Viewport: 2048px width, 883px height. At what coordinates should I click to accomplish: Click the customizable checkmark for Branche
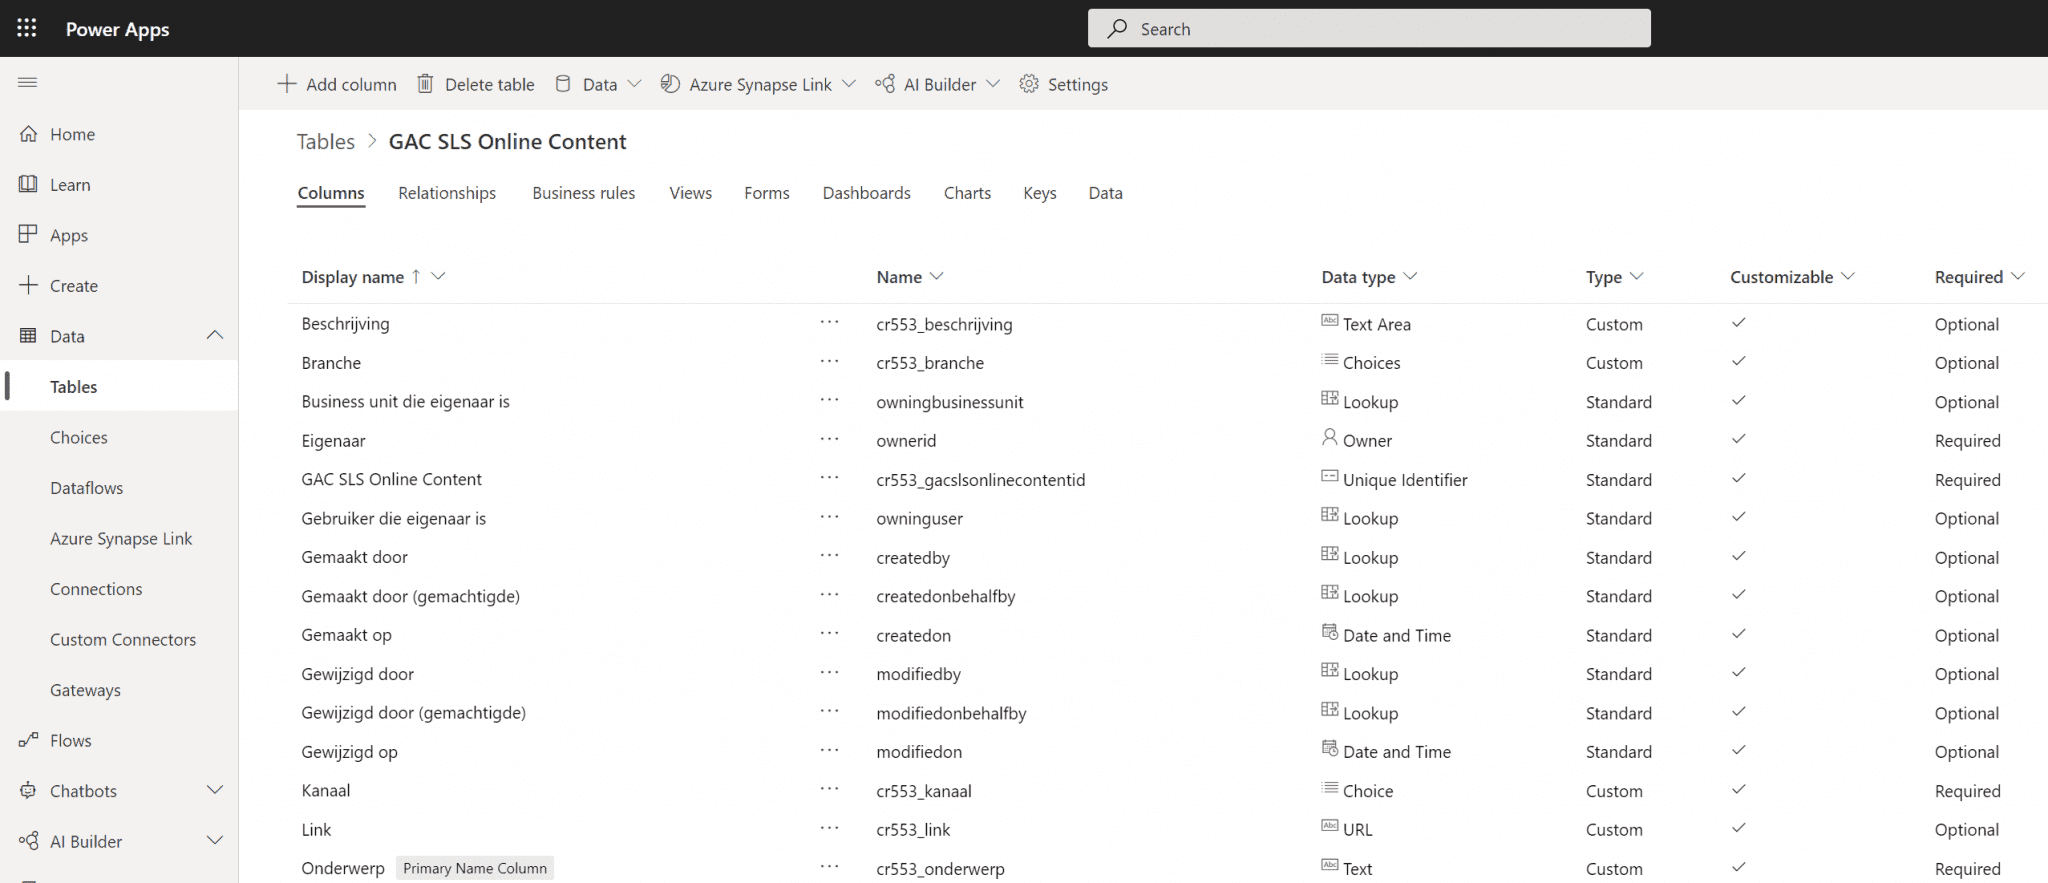(1739, 361)
